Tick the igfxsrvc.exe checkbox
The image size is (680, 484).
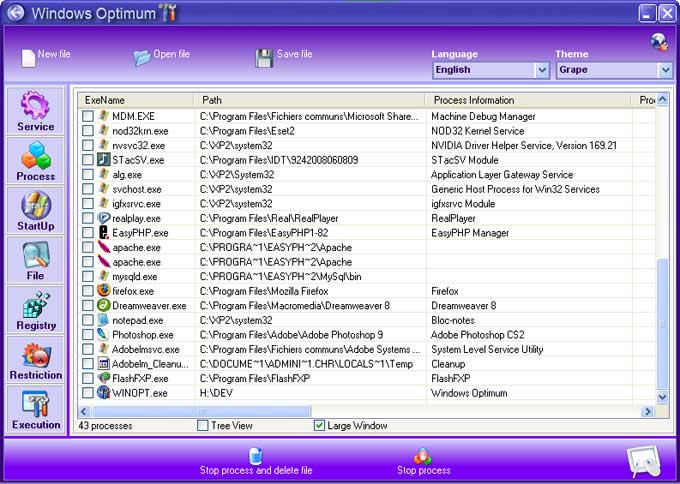coord(88,203)
